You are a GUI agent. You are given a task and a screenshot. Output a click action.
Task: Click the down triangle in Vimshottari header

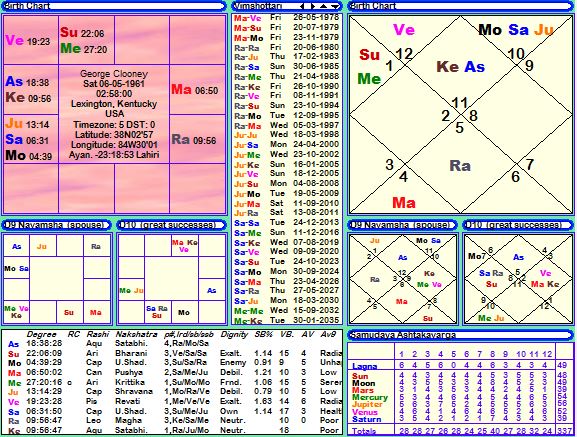click(x=334, y=6)
